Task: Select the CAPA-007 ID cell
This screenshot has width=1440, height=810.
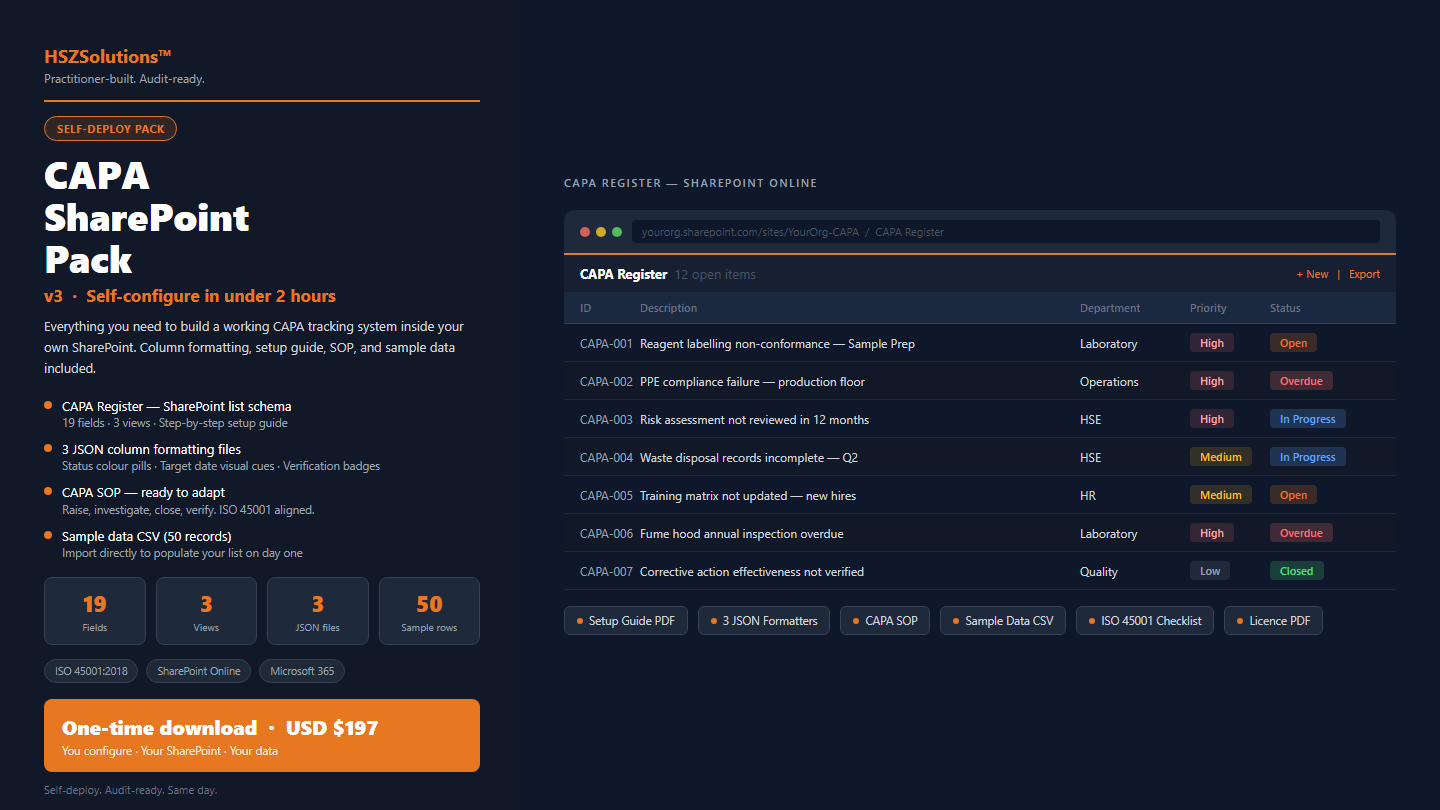Action: (x=606, y=572)
